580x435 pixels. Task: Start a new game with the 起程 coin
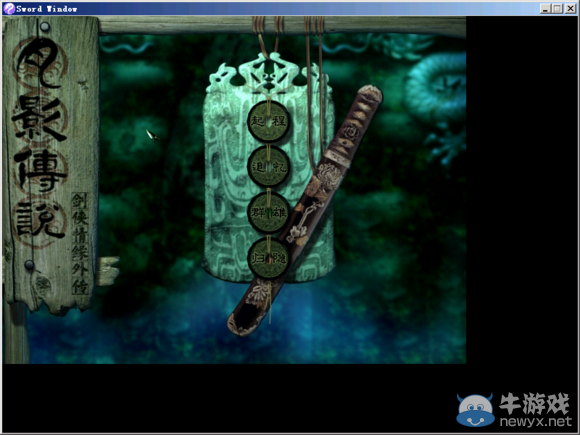pos(269,121)
